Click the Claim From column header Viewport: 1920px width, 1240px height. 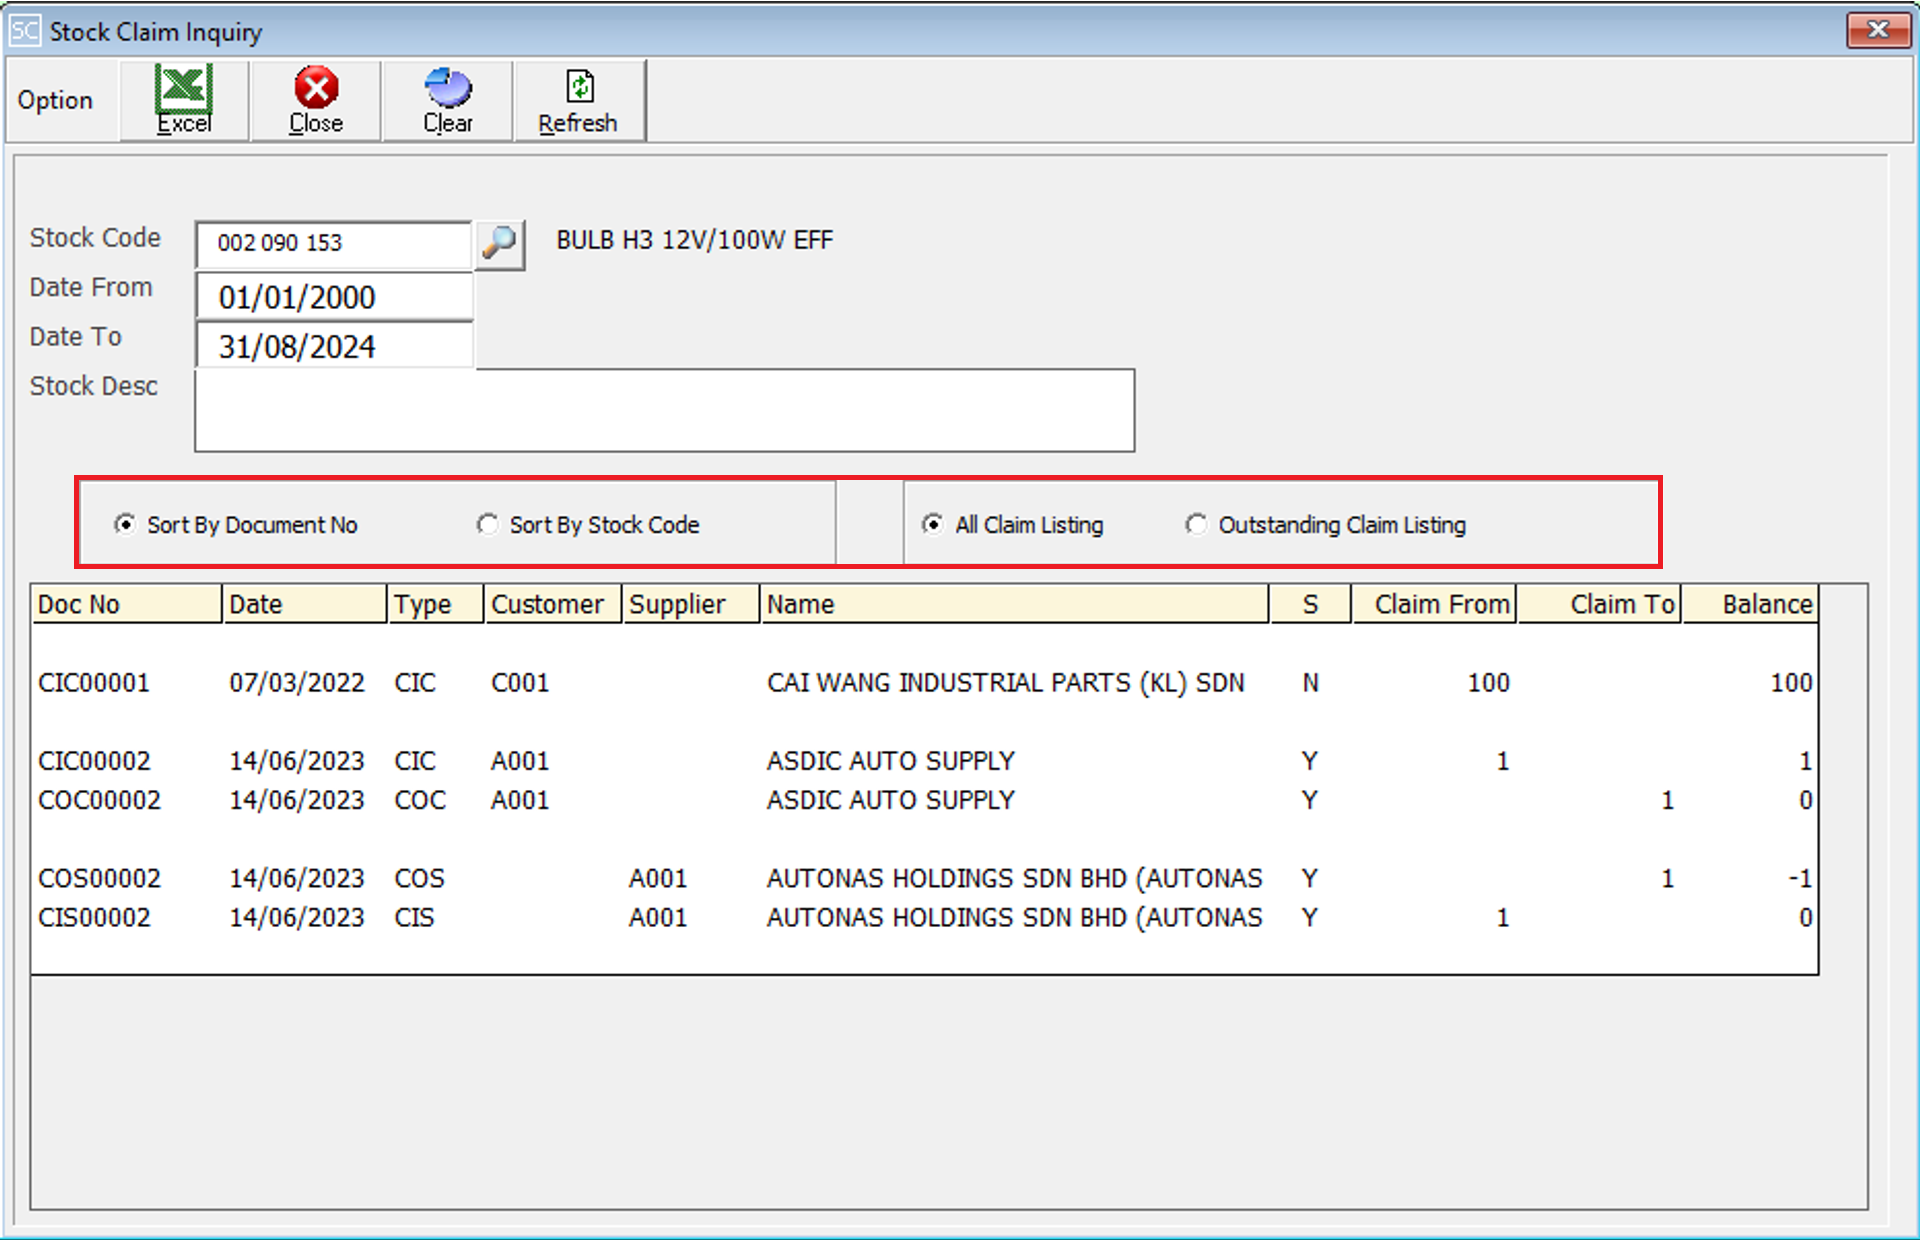pyautogui.click(x=1434, y=604)
